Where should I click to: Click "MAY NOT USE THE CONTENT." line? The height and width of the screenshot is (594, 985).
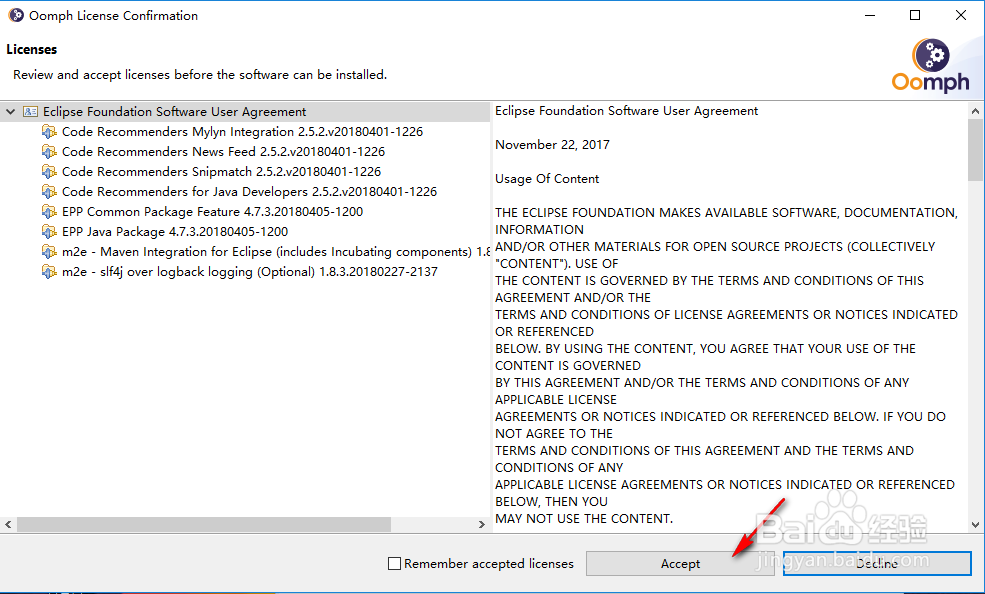point(584,519)
